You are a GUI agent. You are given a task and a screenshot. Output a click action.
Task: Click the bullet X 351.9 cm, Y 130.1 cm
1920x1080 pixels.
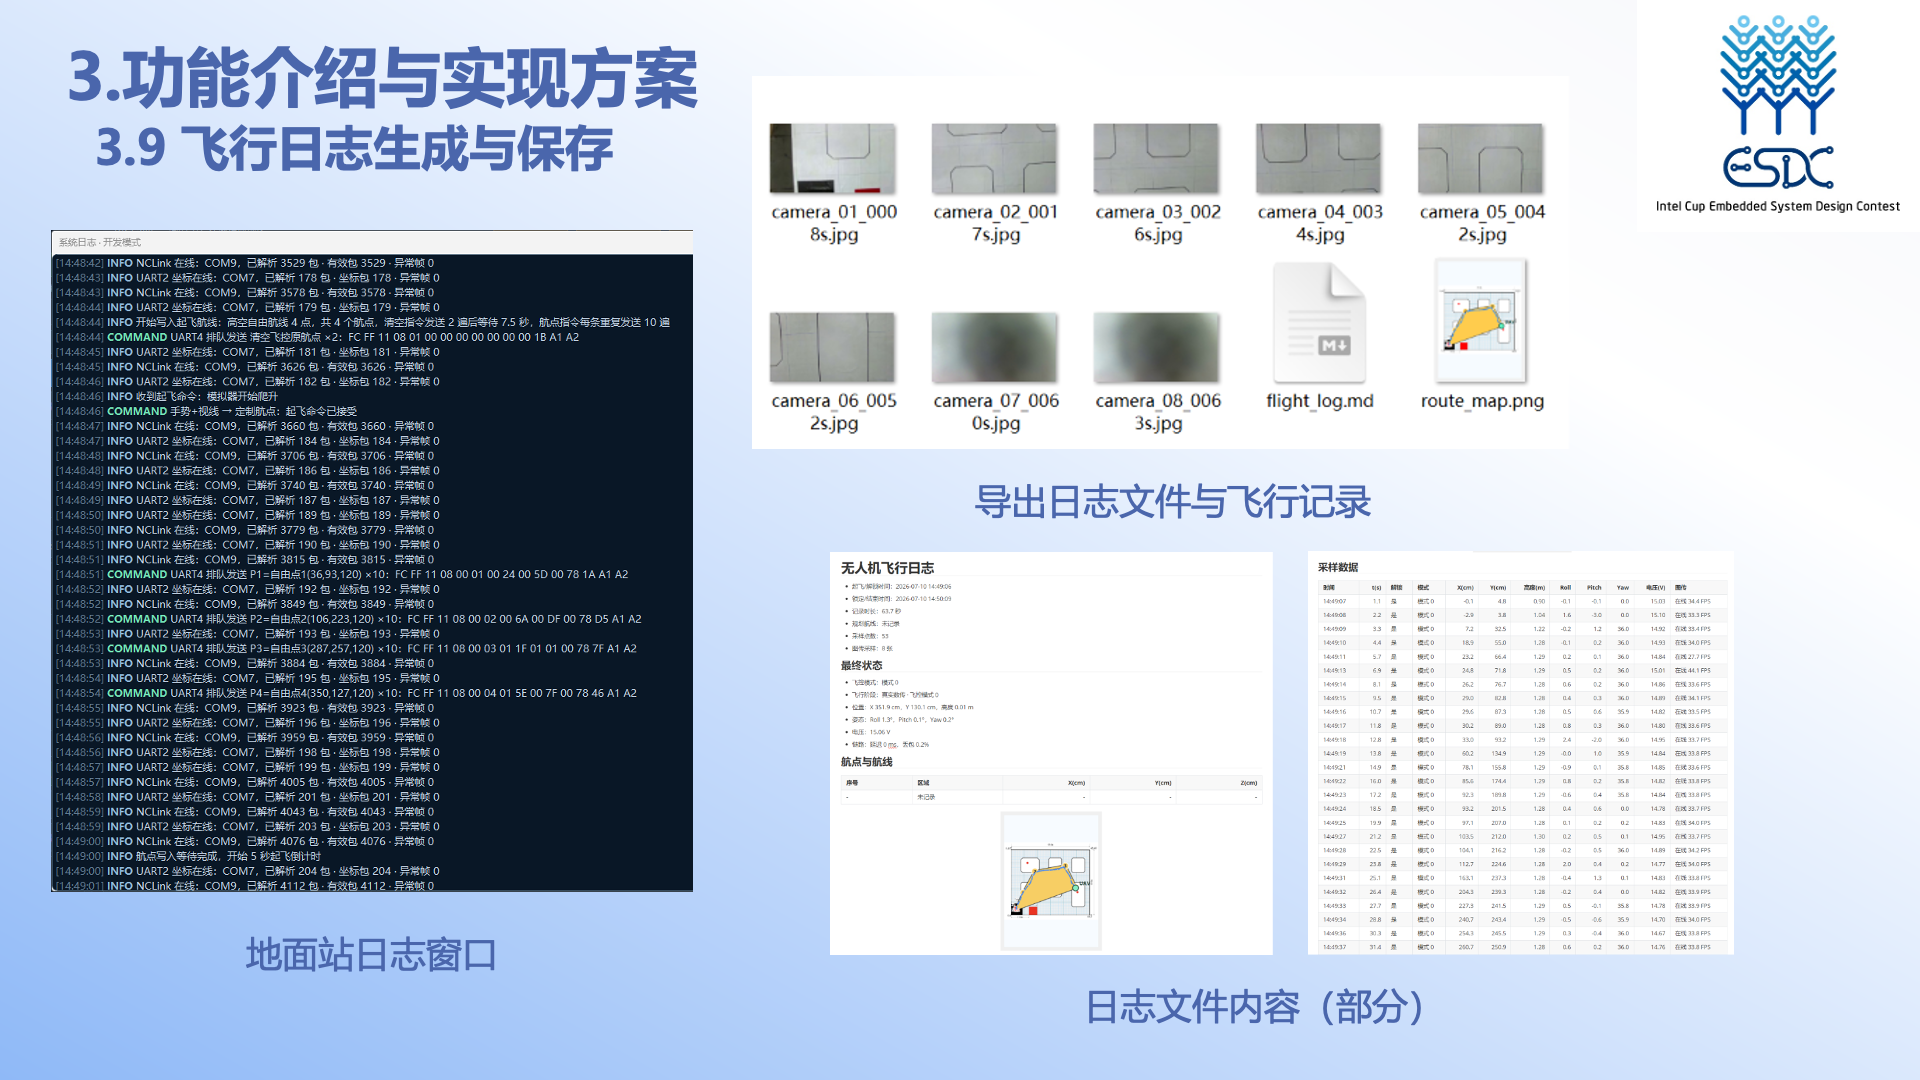point(912,707)
